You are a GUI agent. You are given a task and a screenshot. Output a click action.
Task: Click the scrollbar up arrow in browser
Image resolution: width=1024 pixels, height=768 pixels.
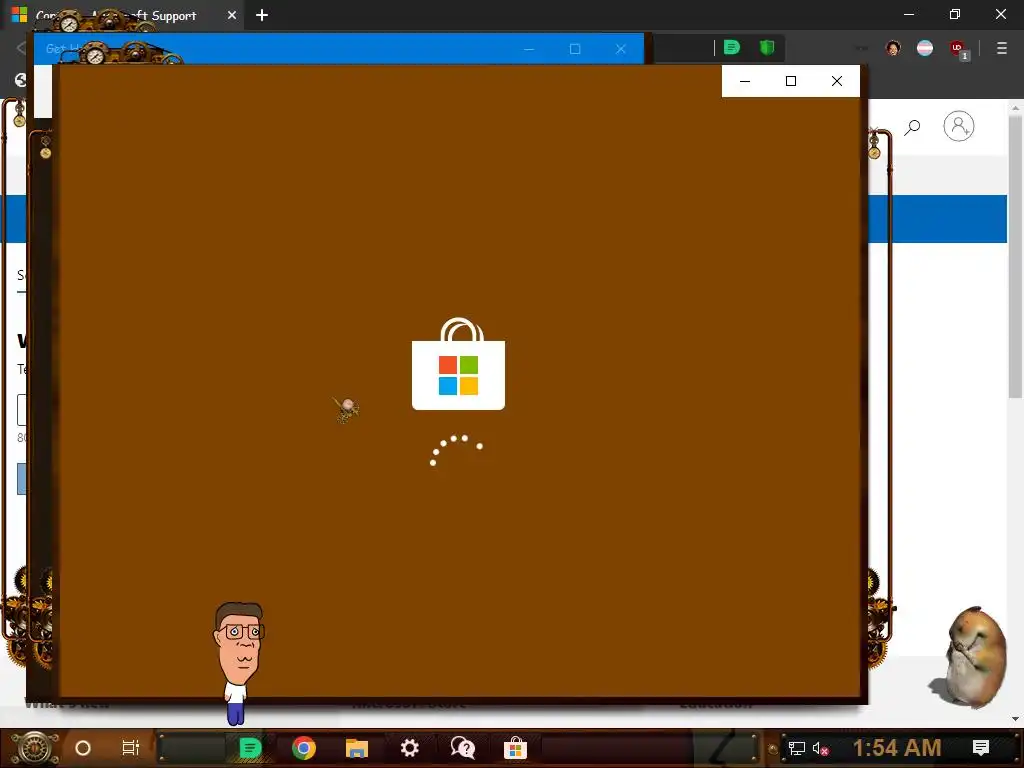(1015, 107)
